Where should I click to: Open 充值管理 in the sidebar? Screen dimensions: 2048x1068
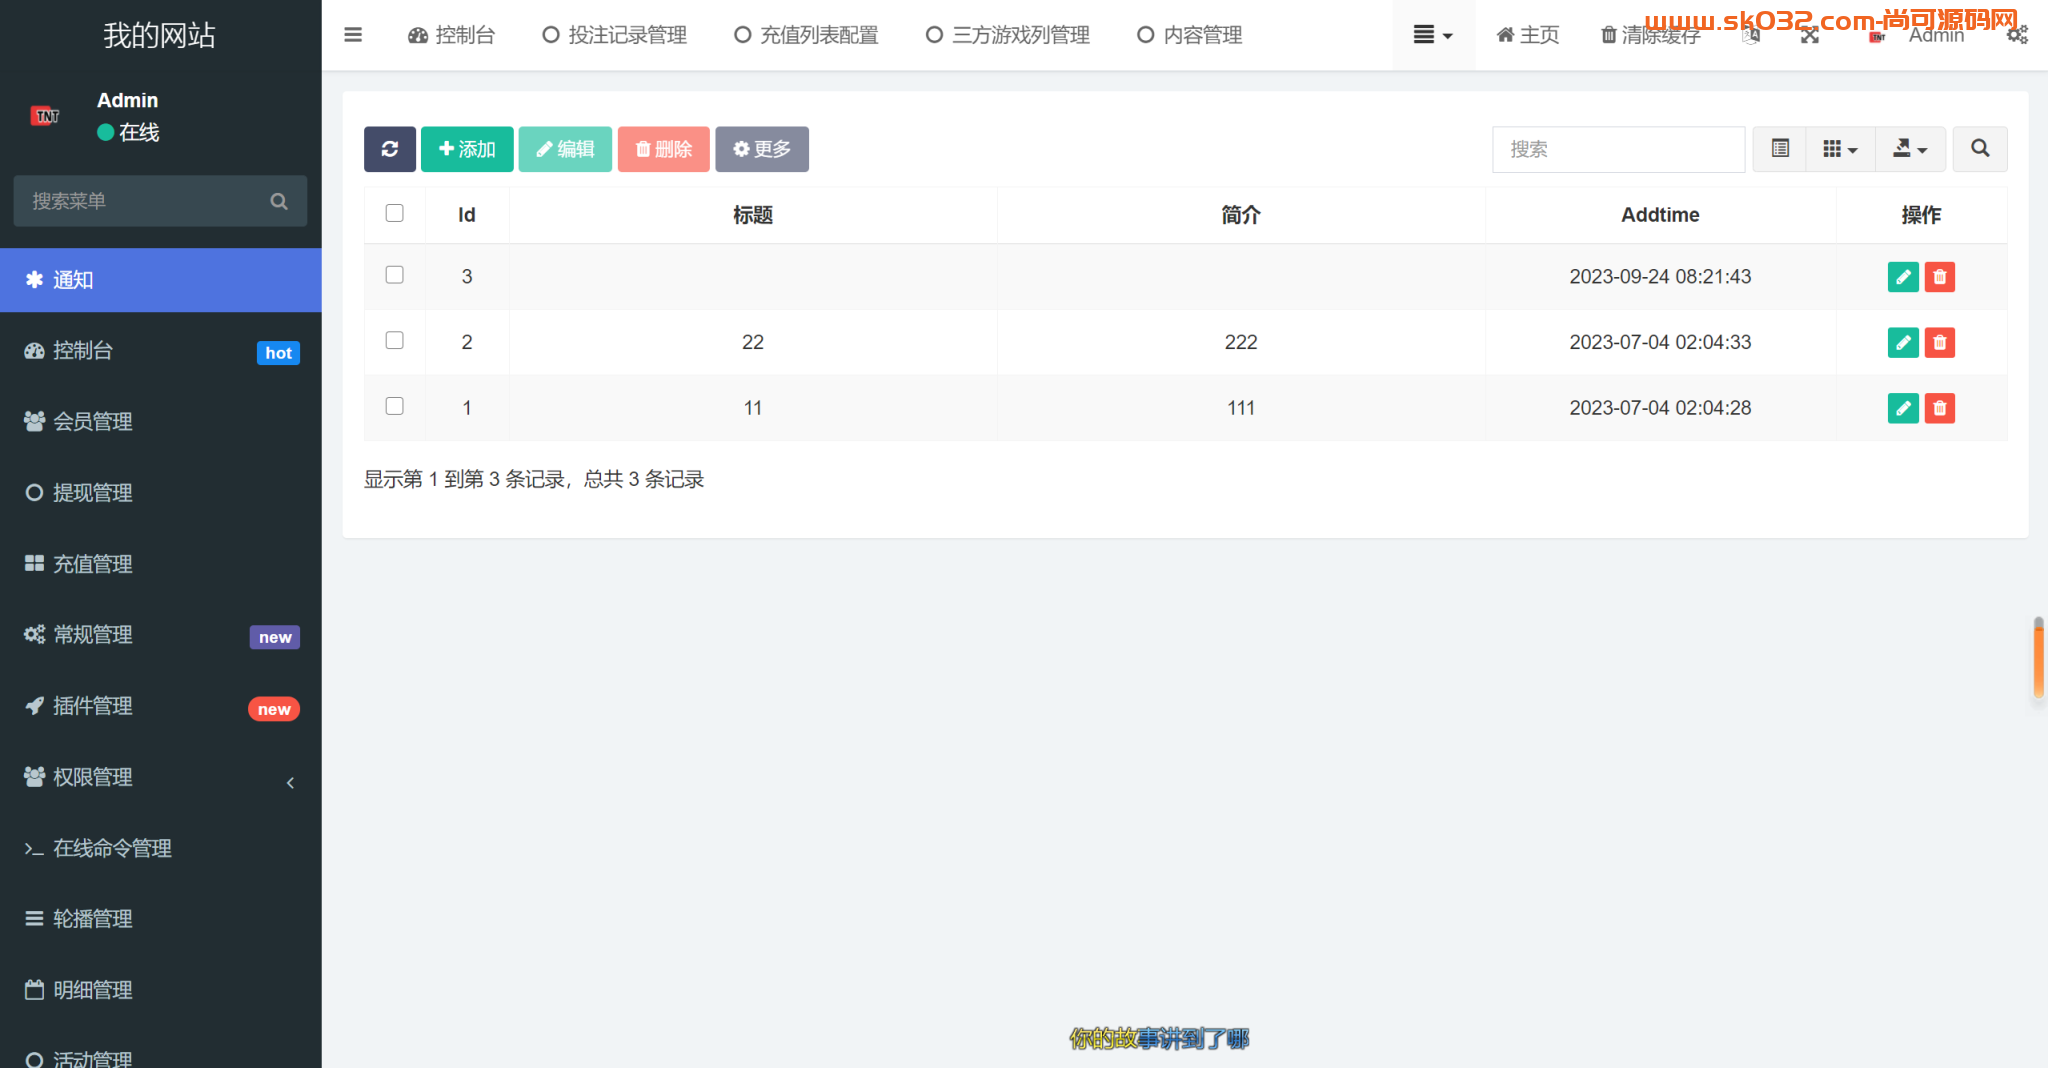[160, 564]
